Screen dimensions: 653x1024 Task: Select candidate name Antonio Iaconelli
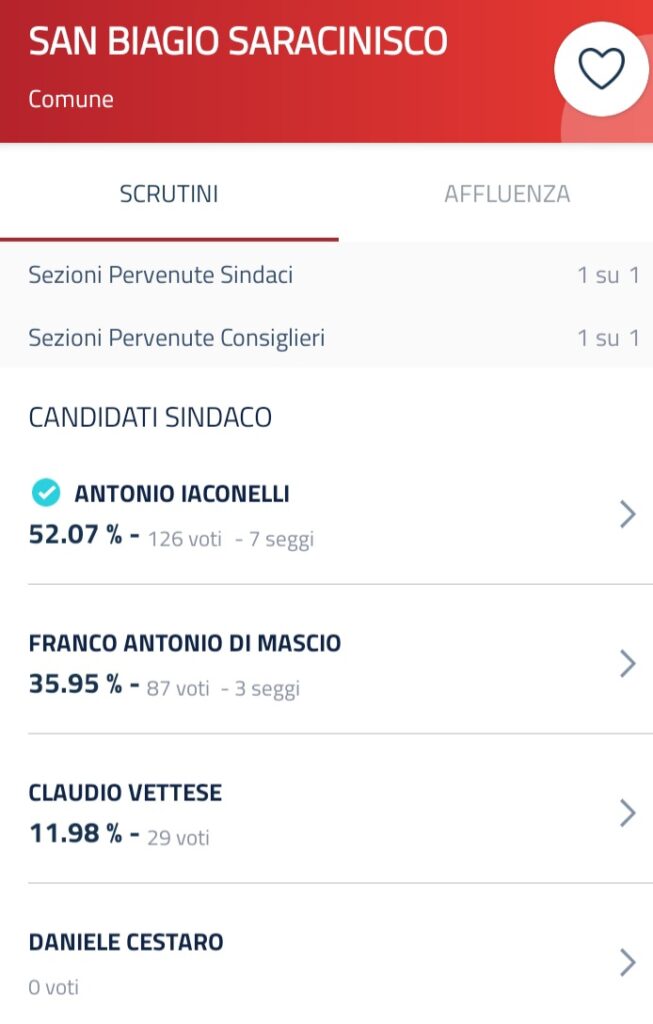[182, 494]
